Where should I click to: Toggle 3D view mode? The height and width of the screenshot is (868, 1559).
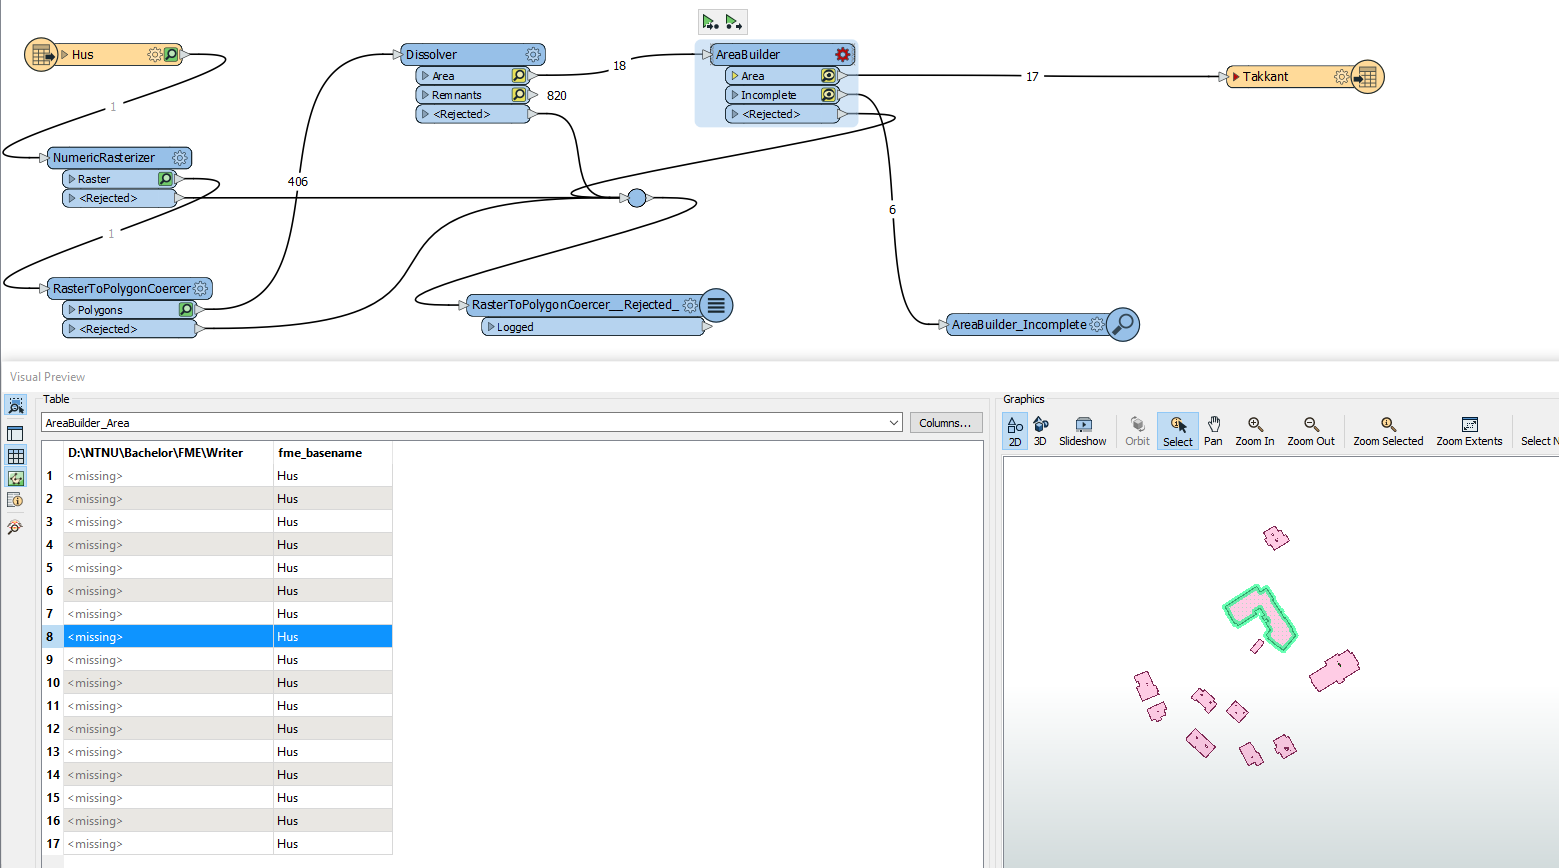1040,431
